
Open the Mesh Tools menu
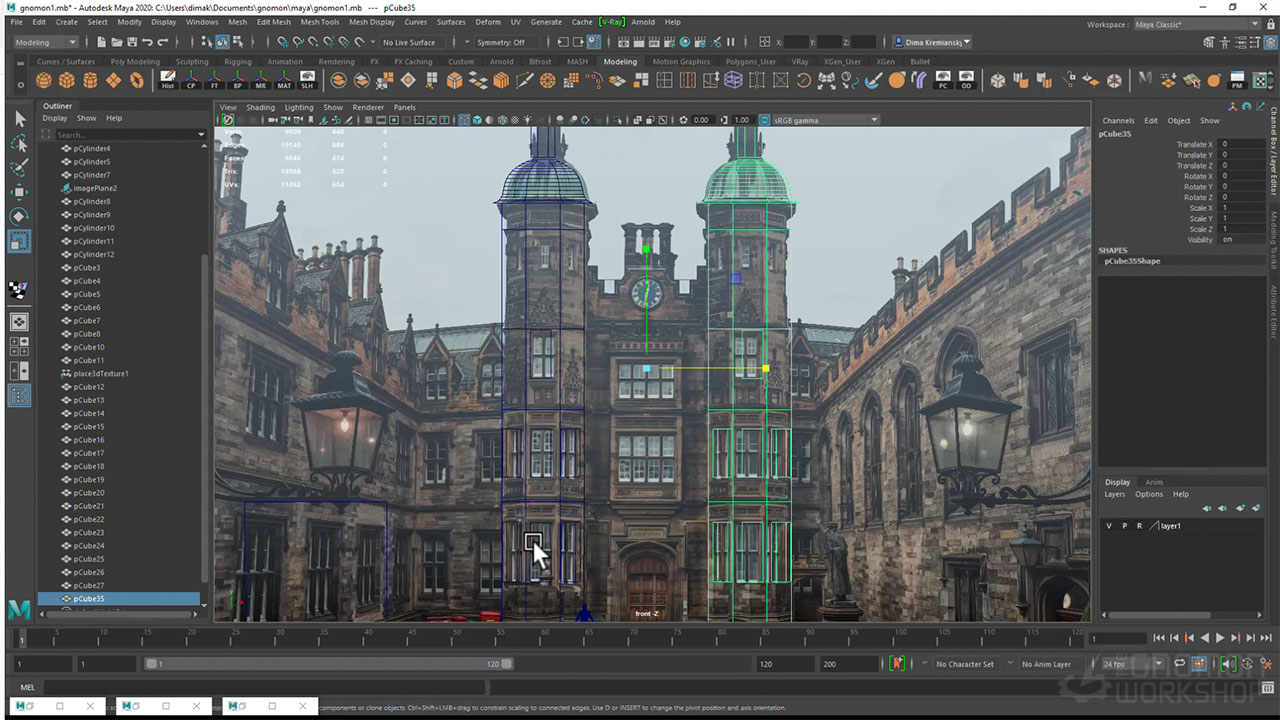[320, 22]
